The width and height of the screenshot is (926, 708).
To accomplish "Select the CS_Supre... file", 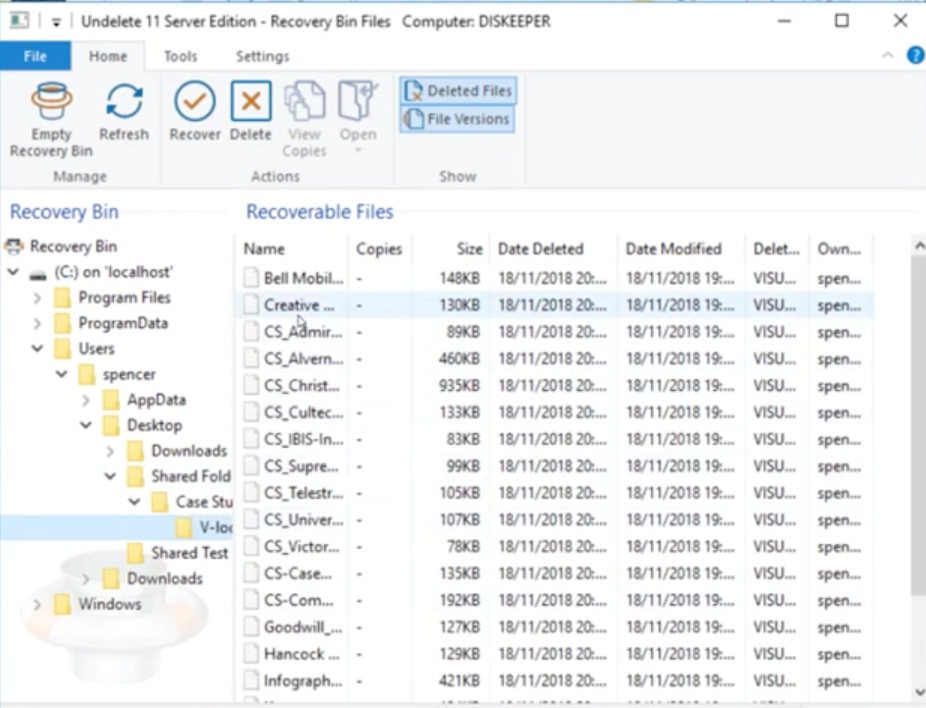I will [x=301, y=466].
